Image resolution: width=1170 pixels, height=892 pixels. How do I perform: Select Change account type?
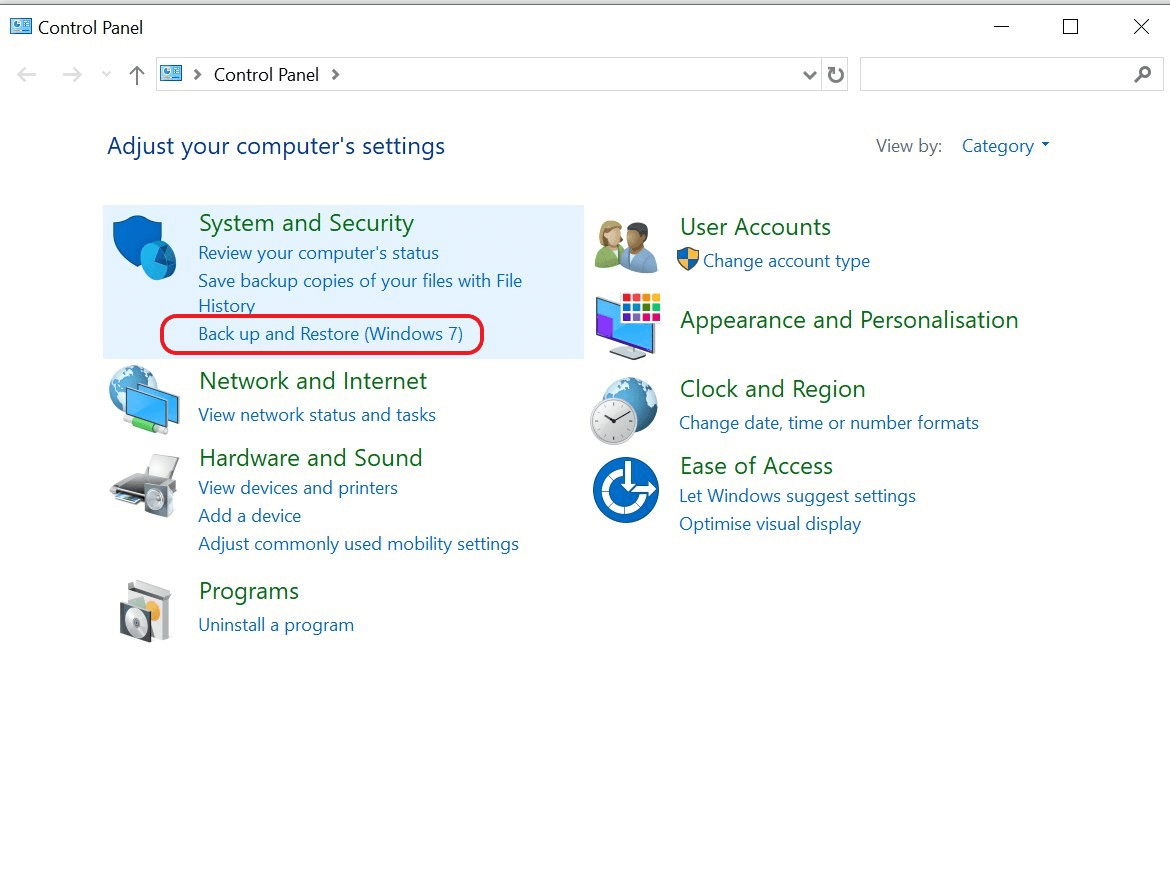[x=786, y=260]
